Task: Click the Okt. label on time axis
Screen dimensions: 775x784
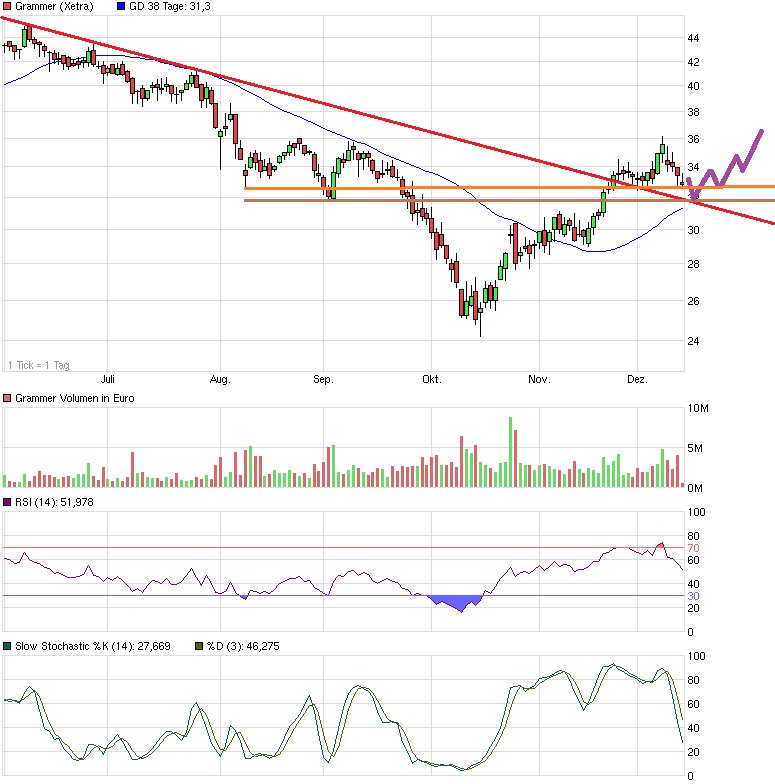Action: click(431, 380)
